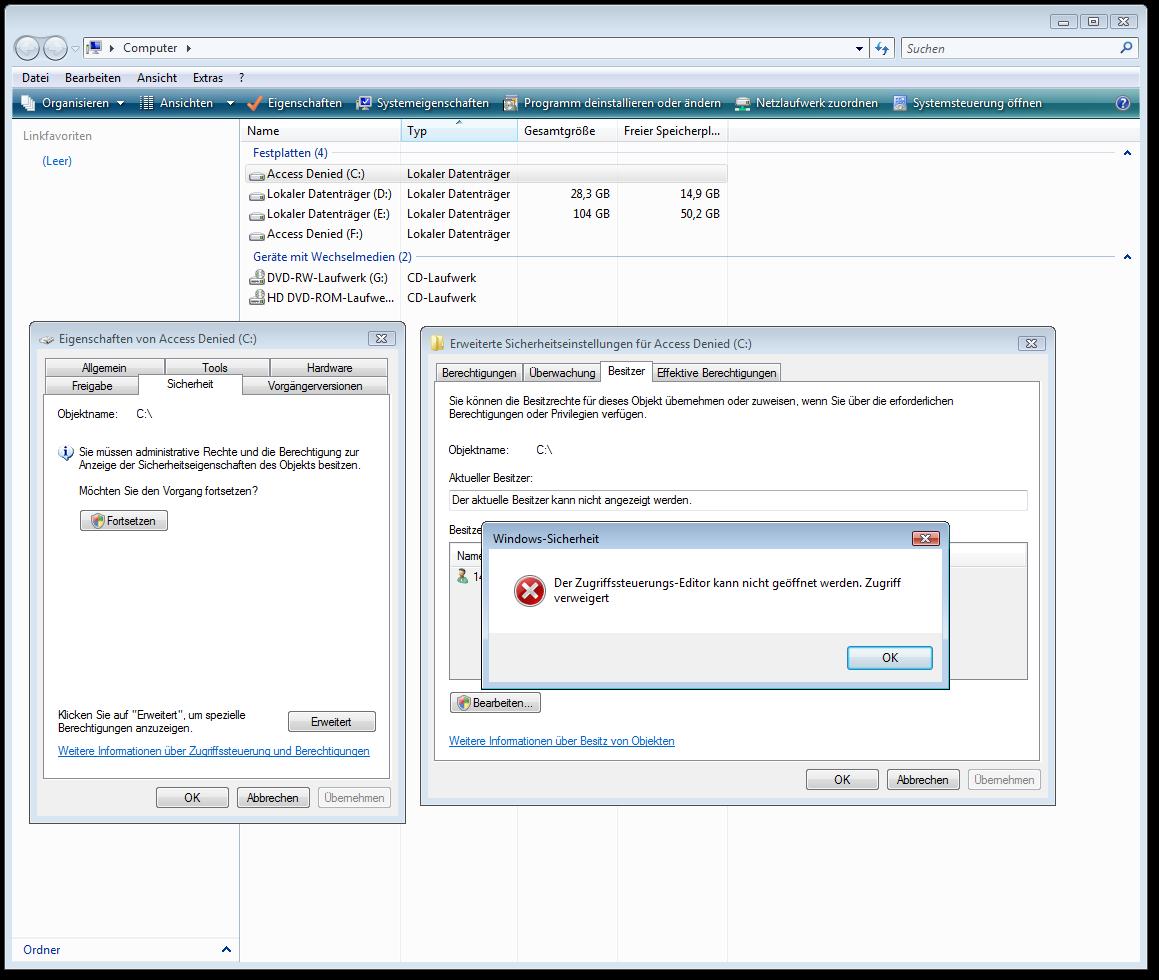Switch to the Vorgängerversionen tab
Screen dimensions: 1159x980
pyautogui.click(x=315, y=386)
